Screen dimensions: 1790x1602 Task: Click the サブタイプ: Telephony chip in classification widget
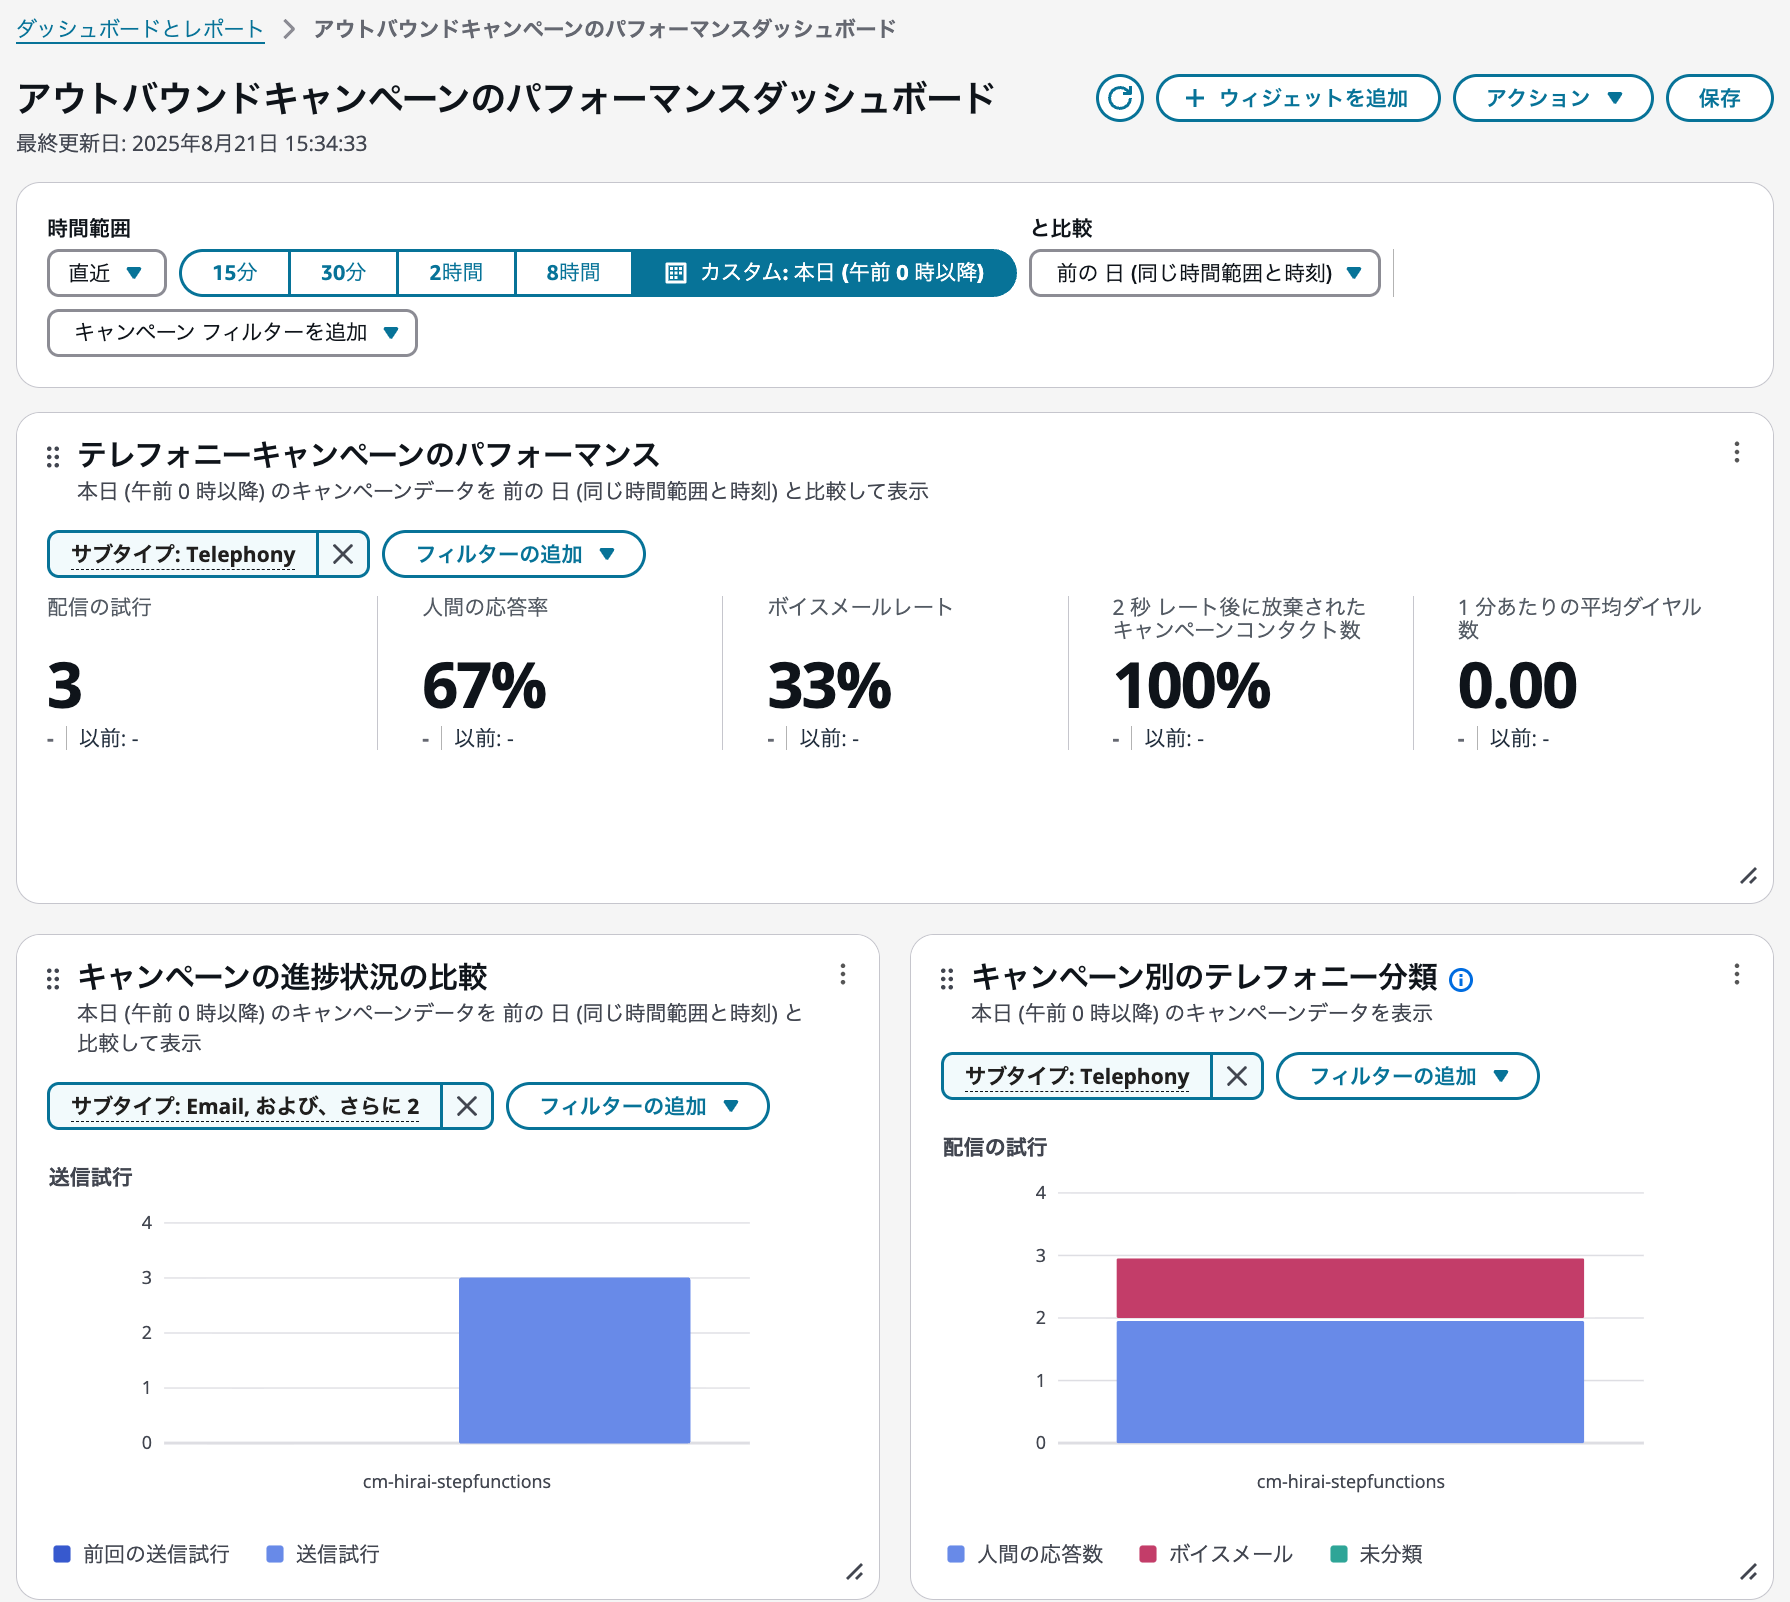click(1077, 1076)
